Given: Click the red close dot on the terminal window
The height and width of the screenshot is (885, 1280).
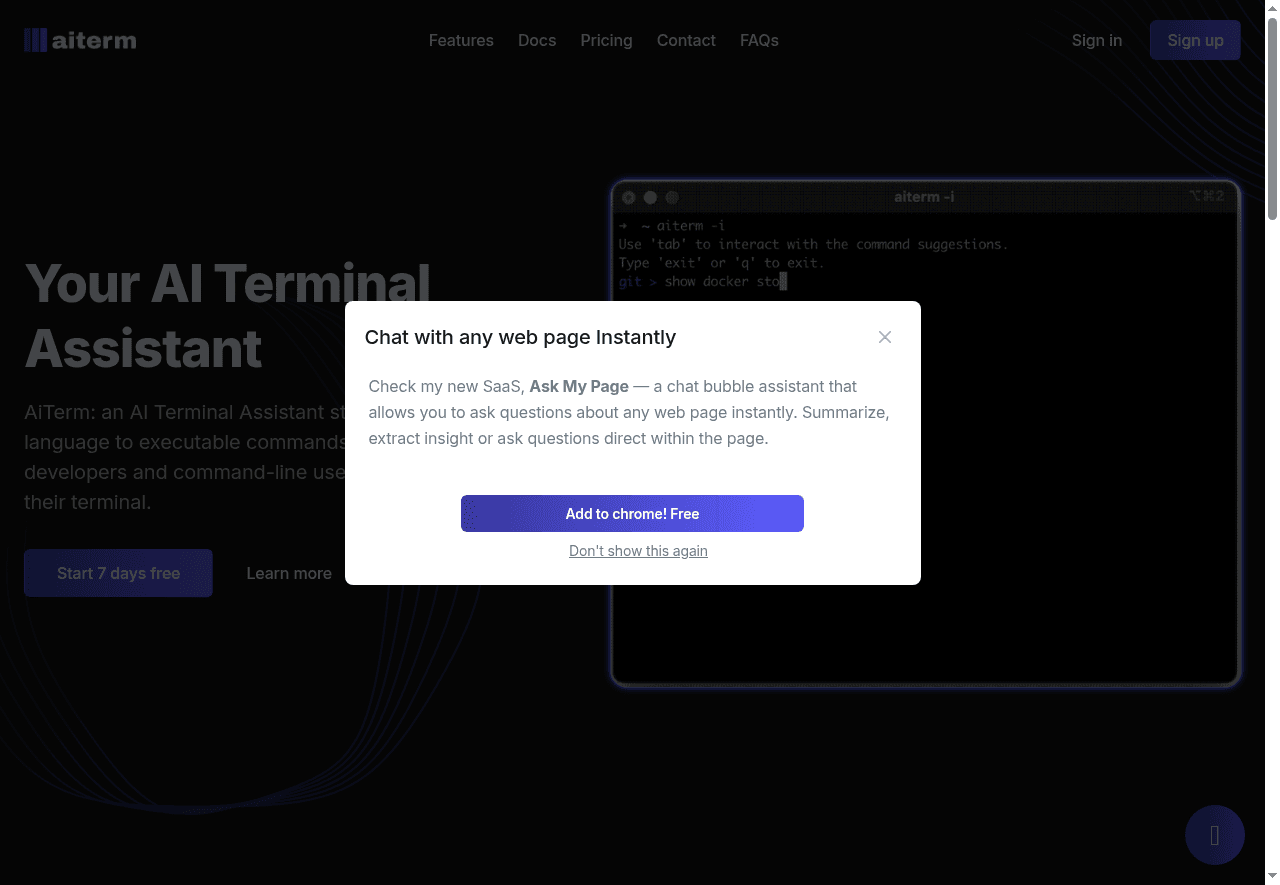Looking at the screenshot, I should (x=628, y=196).
